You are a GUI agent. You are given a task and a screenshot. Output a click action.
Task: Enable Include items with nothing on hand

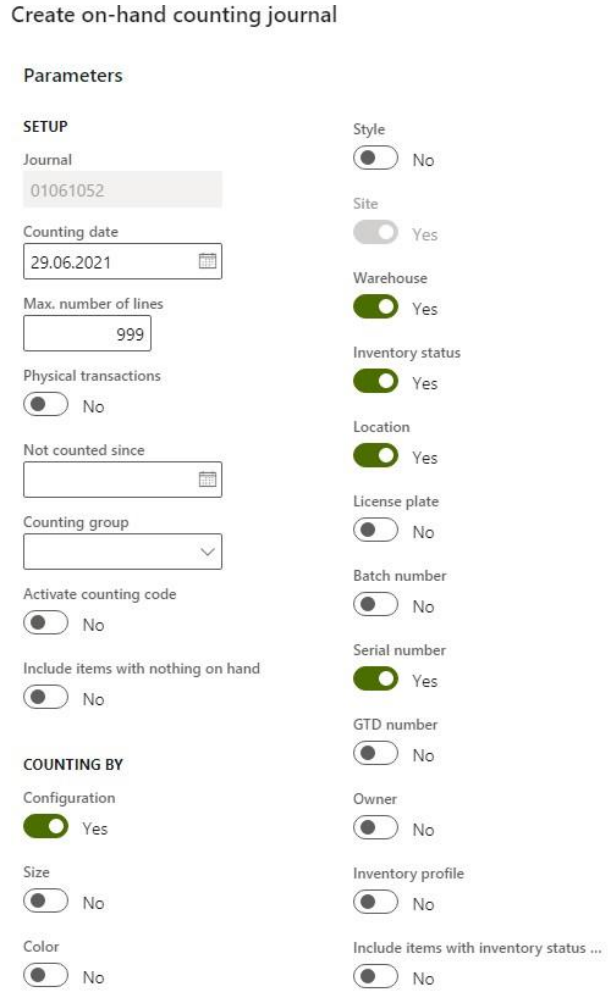[45, 699]
